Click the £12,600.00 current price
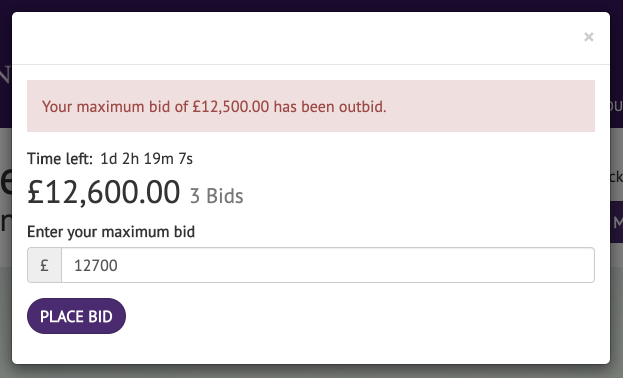 (x=103, y=192)
